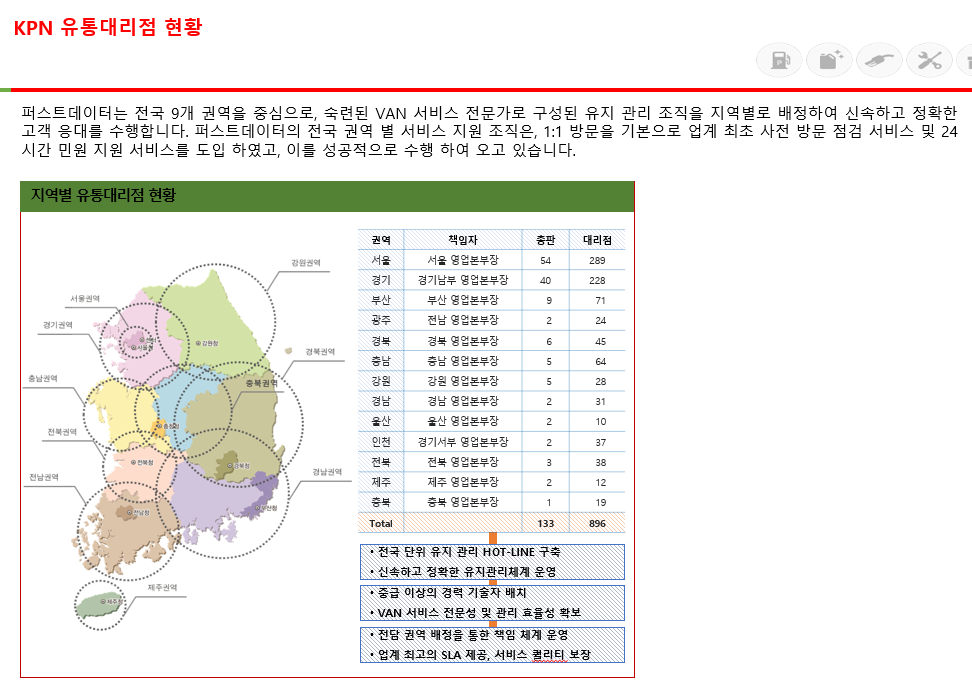
Task: Click the '인천' cell in 권역 column
Action: [x=381, y=442]
